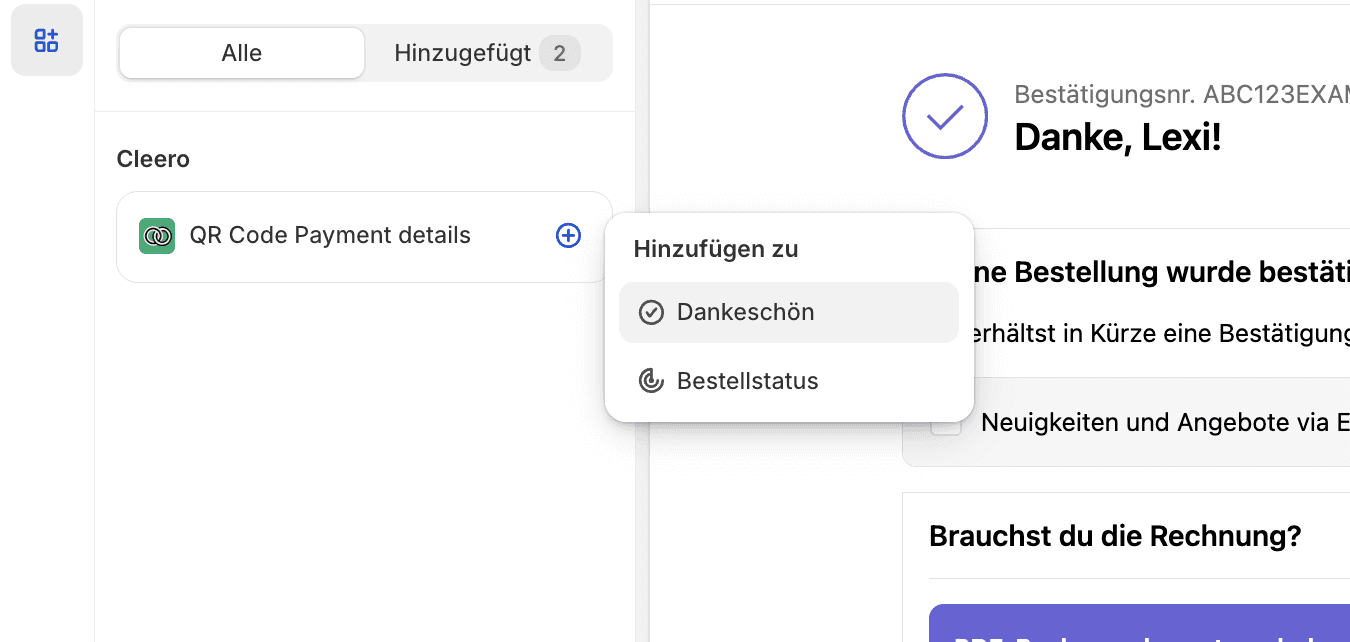Click the Danke, Lexi greeting text

pos(1118,137)
